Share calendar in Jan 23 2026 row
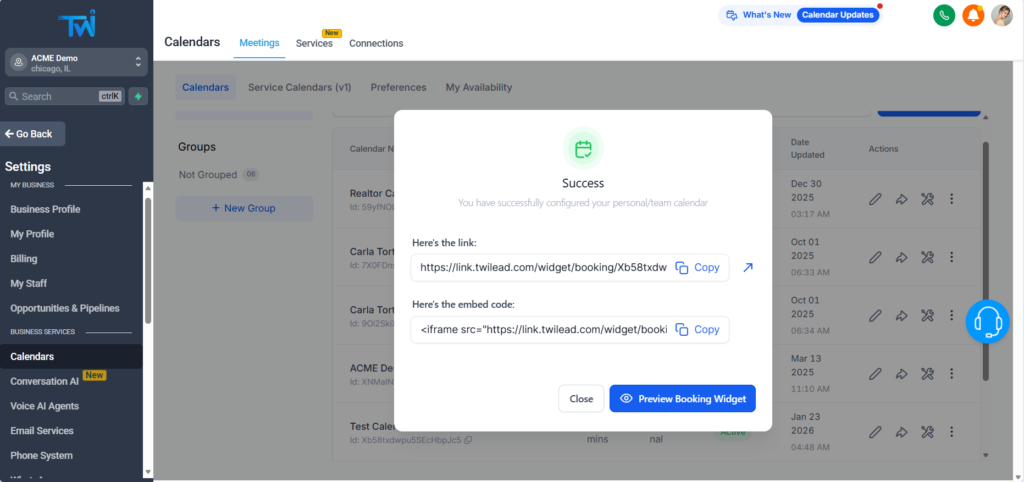Viewport: 1024px width, 482px height. [x=901, y=432]
